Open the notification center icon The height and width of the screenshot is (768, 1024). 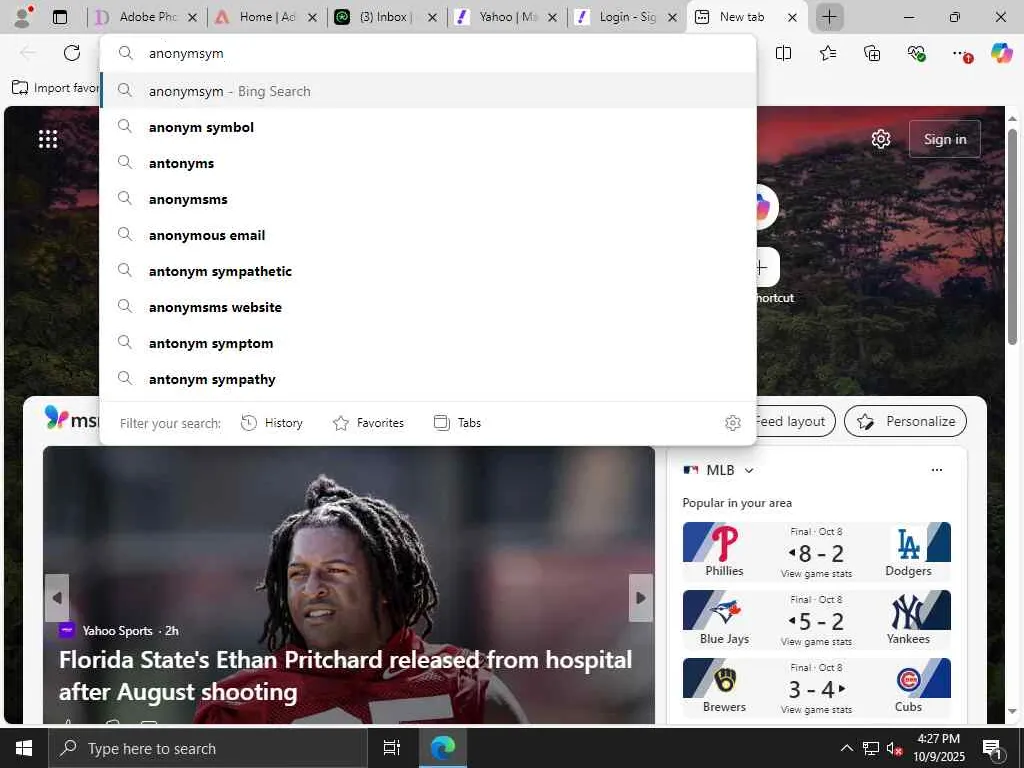(993, 749)
